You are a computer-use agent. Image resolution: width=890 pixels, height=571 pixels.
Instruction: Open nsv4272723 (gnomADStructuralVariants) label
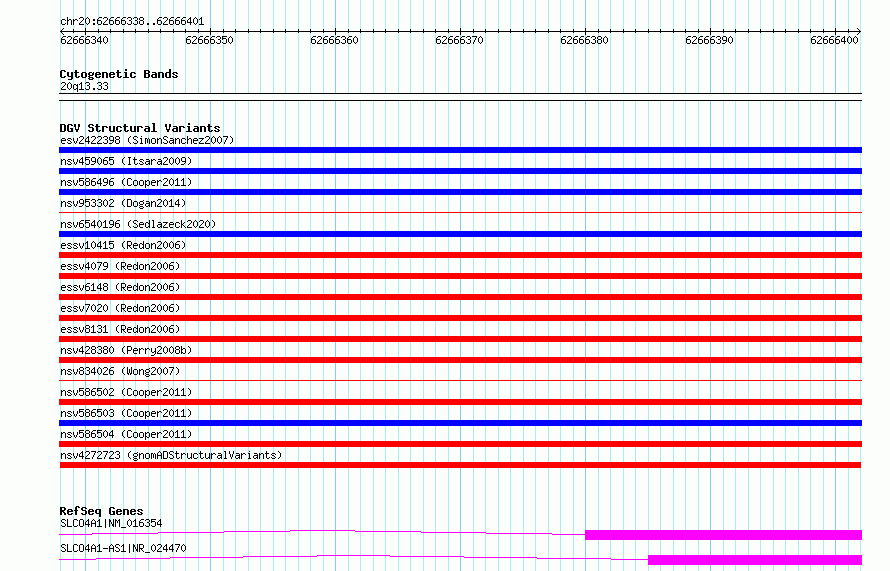coord(171,455)
